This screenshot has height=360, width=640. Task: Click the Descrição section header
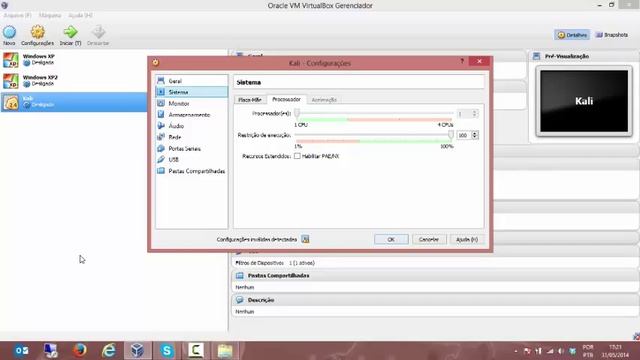coord(435,300)
